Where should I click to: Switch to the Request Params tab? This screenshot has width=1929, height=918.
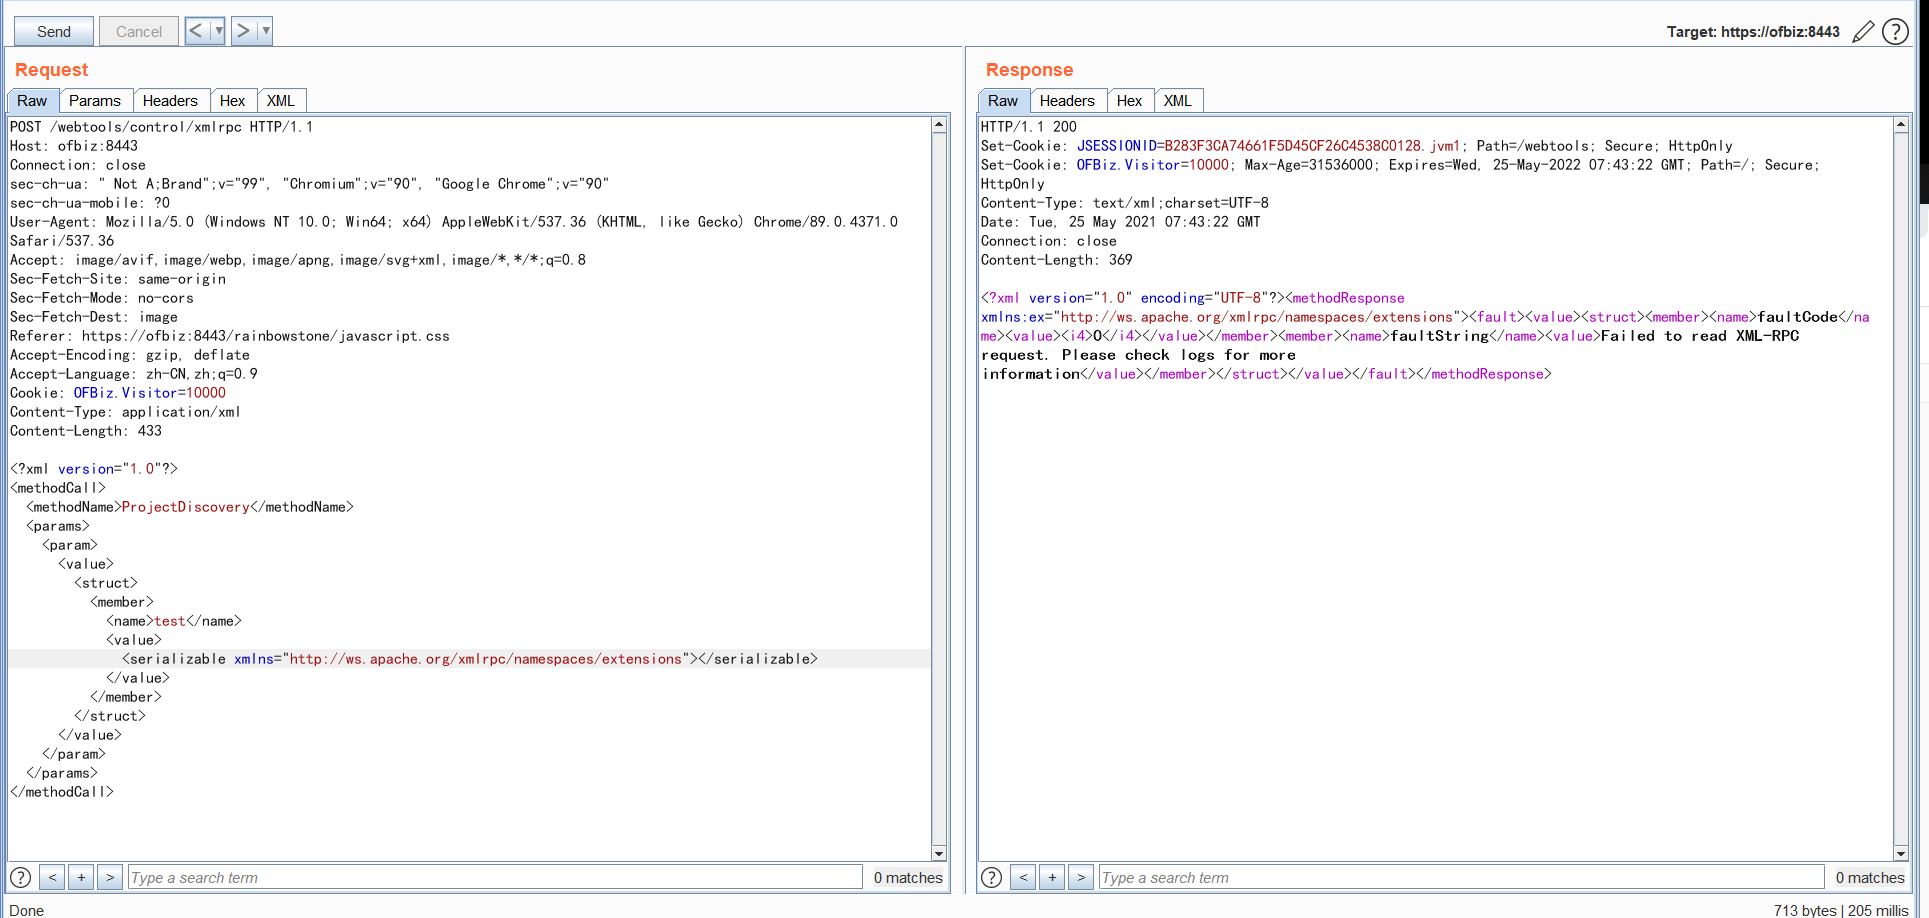click(x=95, y=101)
